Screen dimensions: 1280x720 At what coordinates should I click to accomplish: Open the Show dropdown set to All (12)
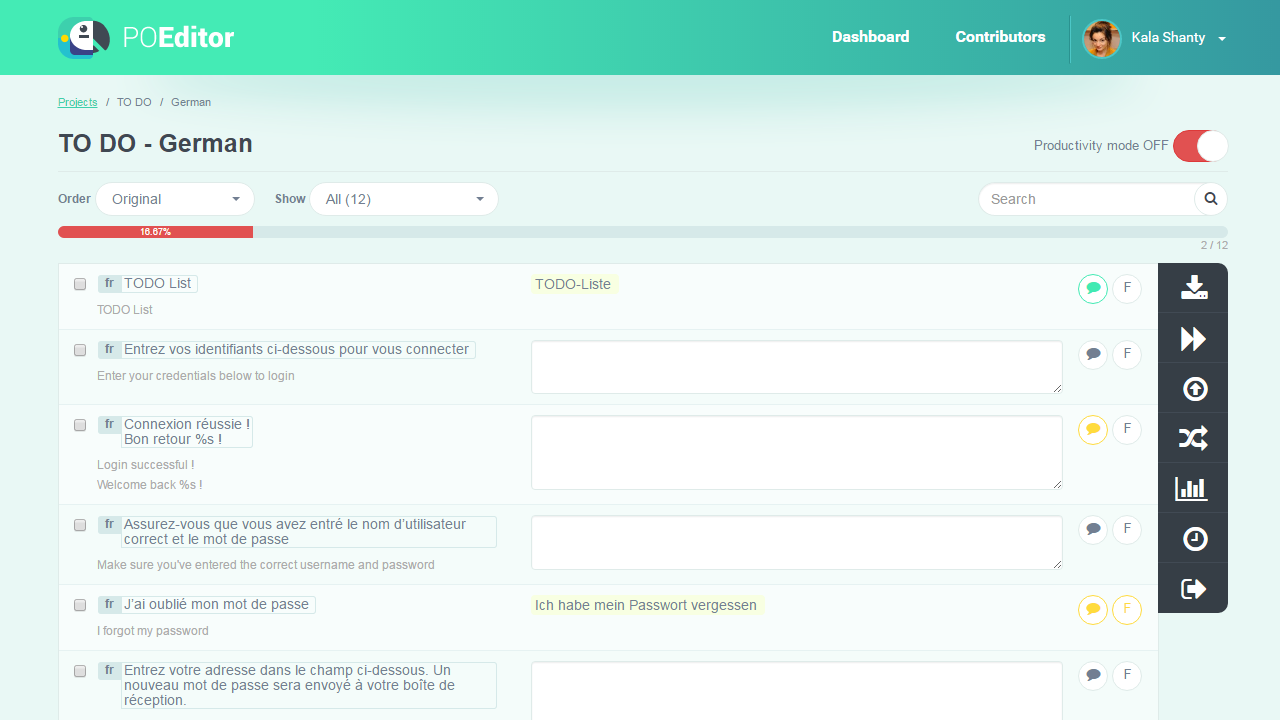(x=404, y=199)
